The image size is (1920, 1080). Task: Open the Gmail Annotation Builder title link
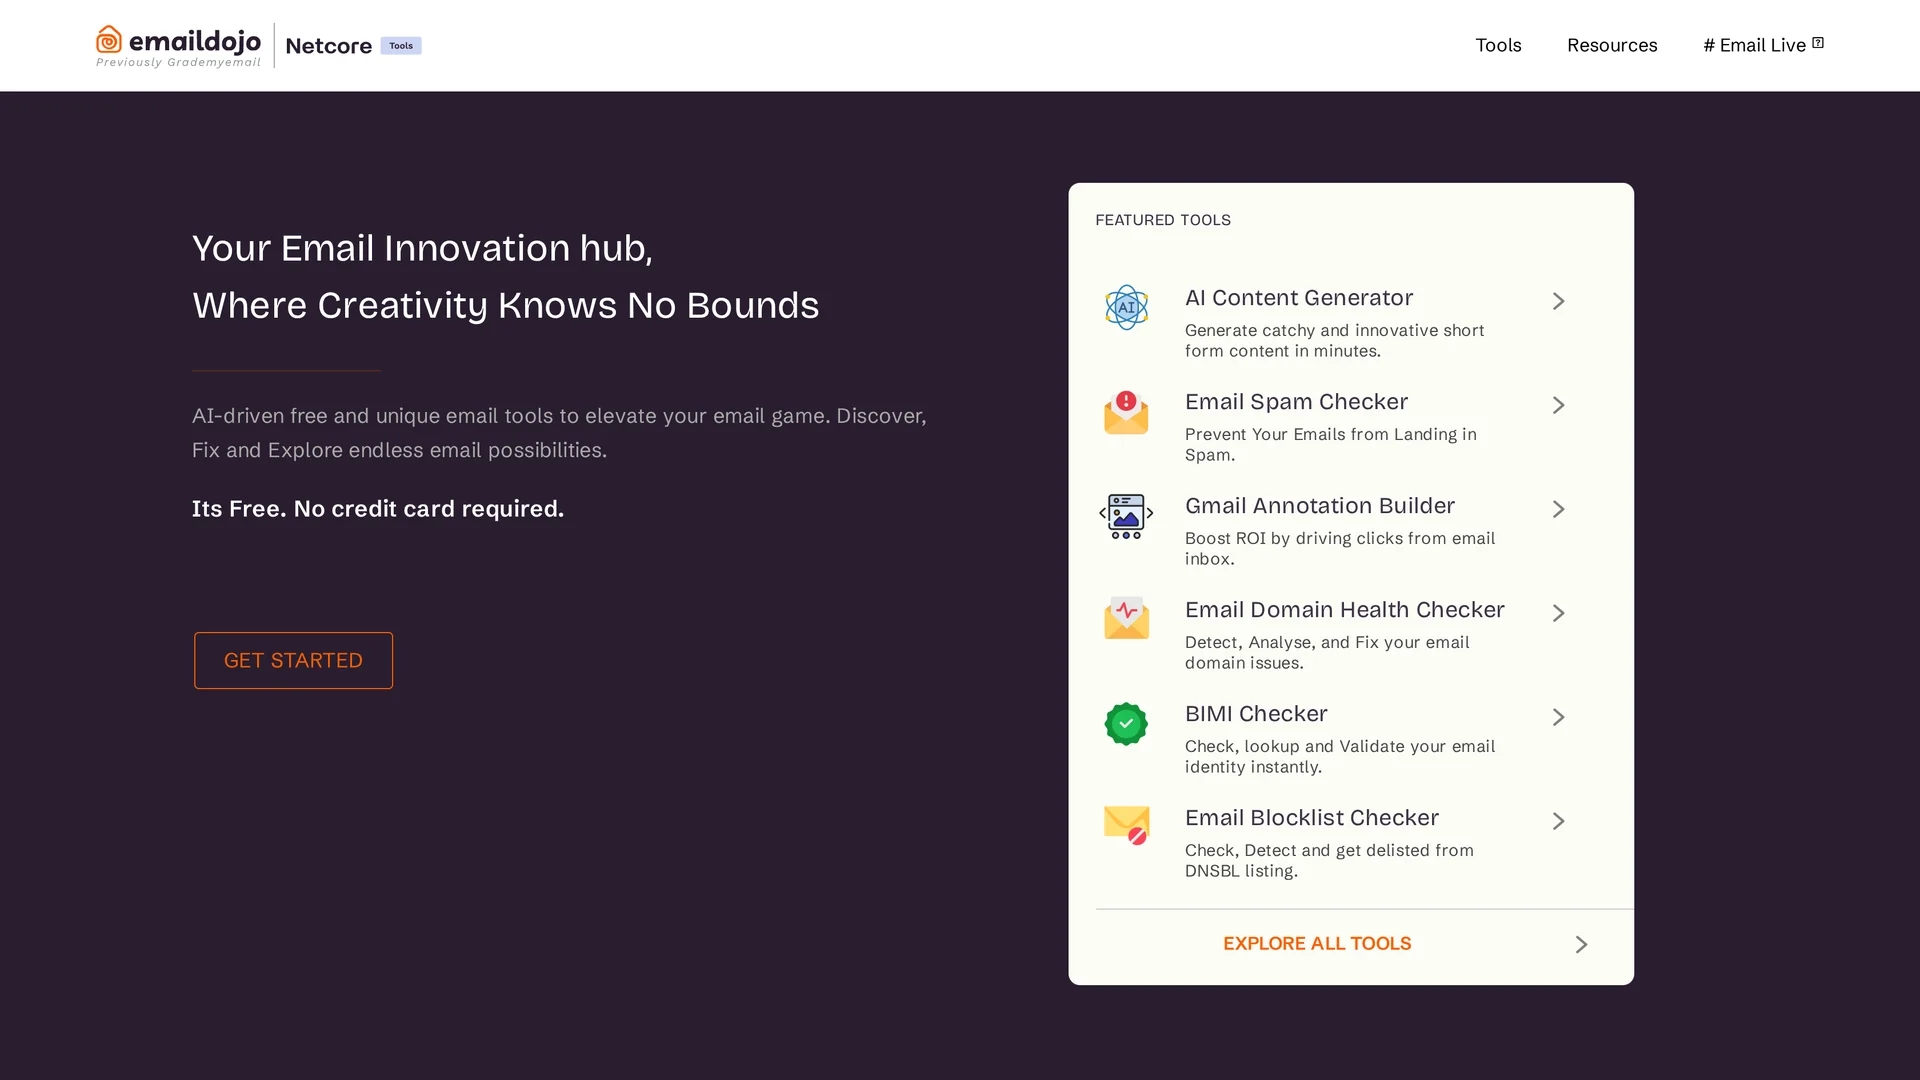pos(1320,506)
